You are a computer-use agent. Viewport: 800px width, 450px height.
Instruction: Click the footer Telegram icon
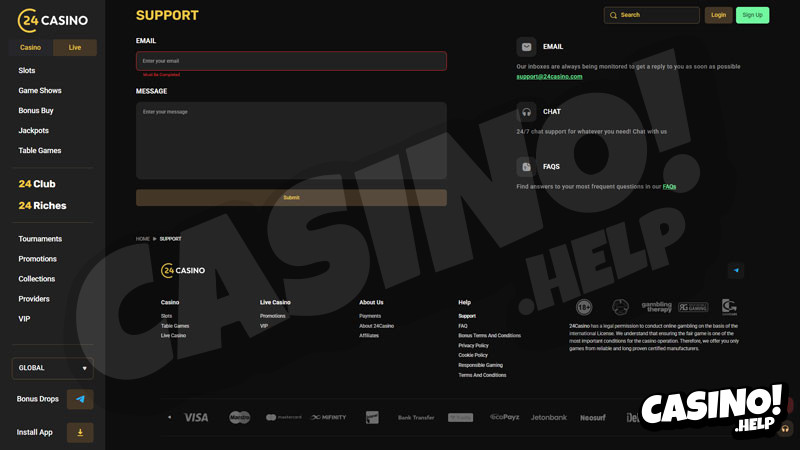(736, 270)
